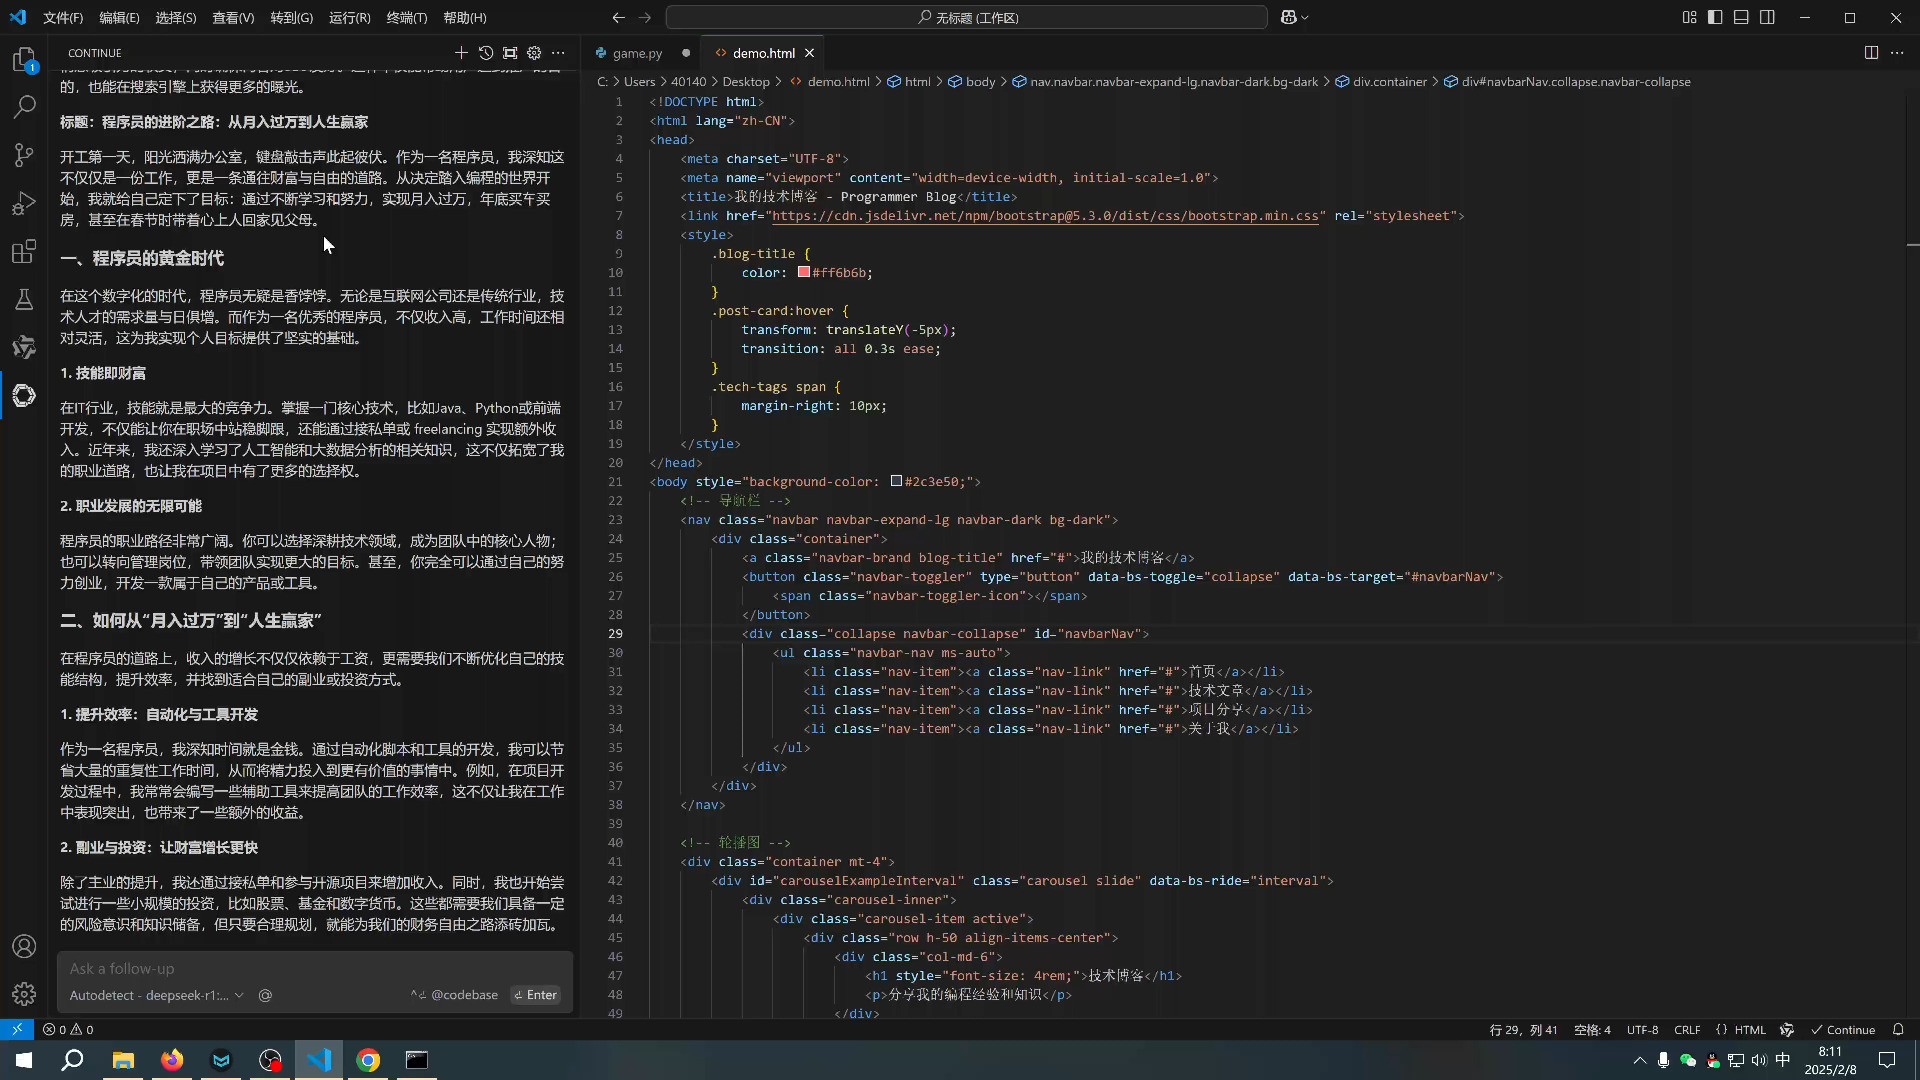Toggle the Continue status item in status bar
The width and height of the screenshot is (1920, 1080).
(1843, 1029)
